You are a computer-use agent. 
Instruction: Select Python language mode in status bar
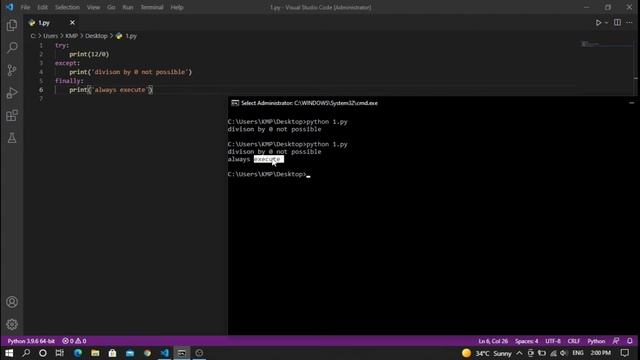(x=596, y=341)
